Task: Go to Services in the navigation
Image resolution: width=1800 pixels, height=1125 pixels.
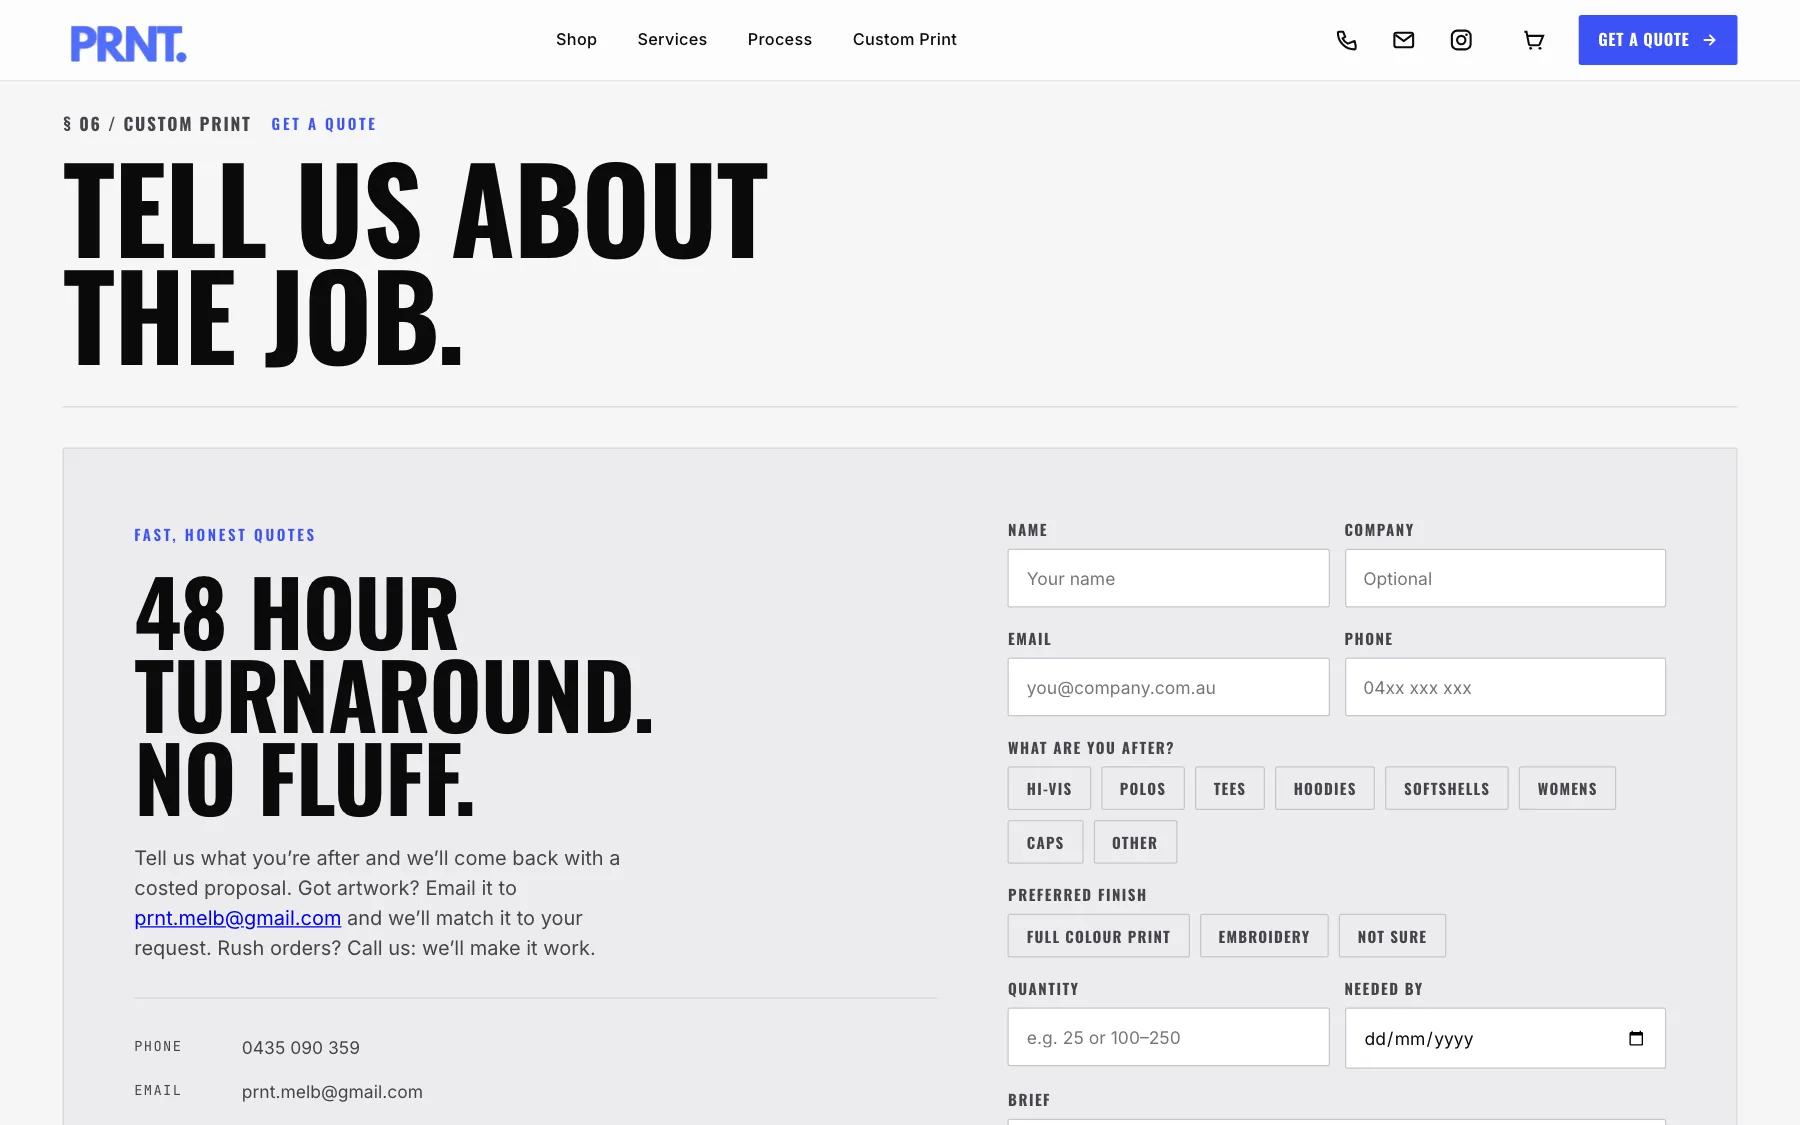Action: point(672,39)
